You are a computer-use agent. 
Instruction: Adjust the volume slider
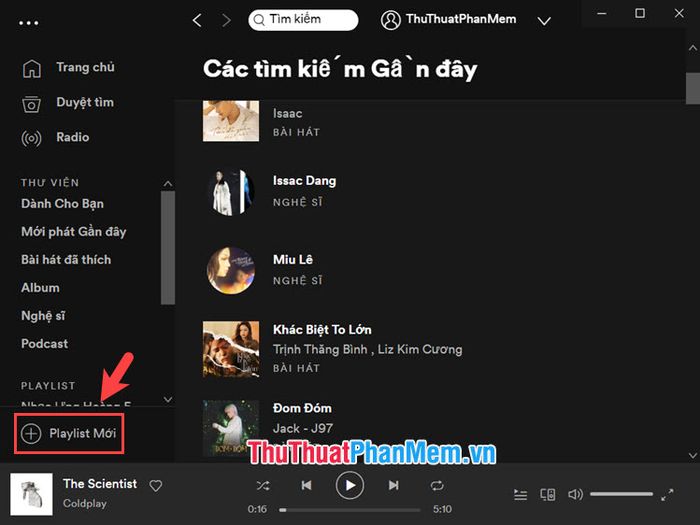(x=621, y=494)
